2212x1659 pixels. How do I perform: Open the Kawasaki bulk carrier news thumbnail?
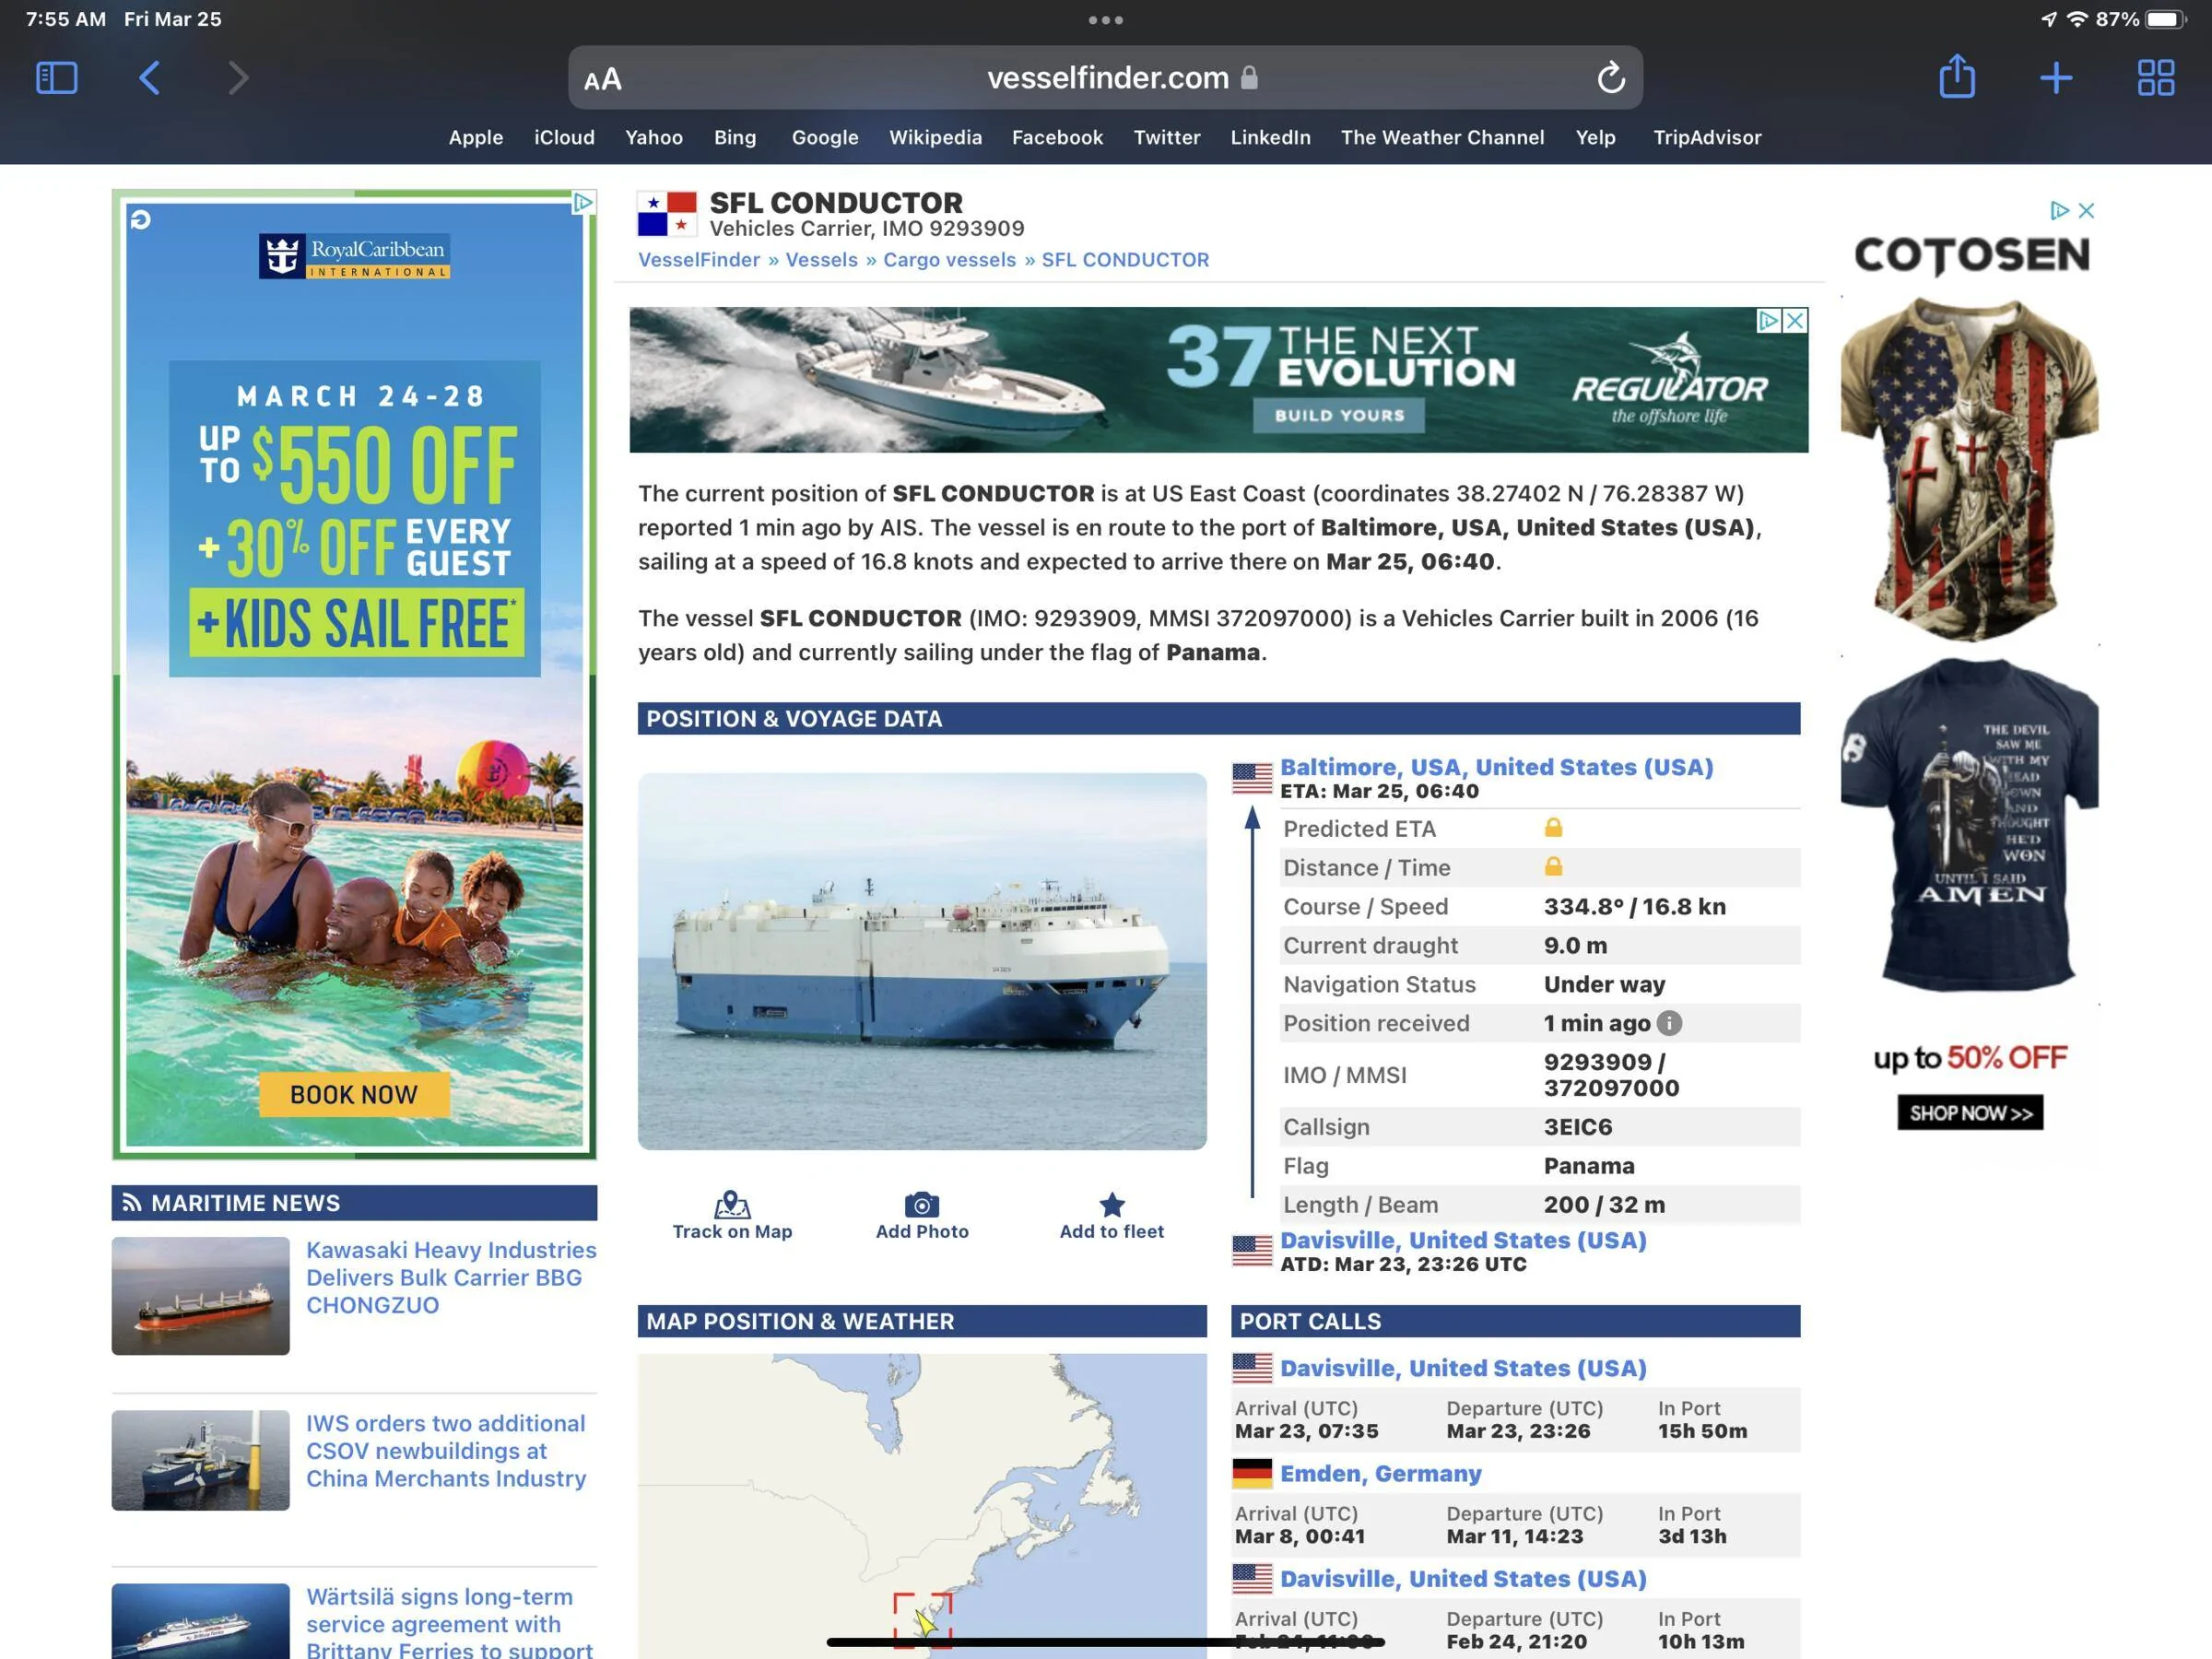200,1296
